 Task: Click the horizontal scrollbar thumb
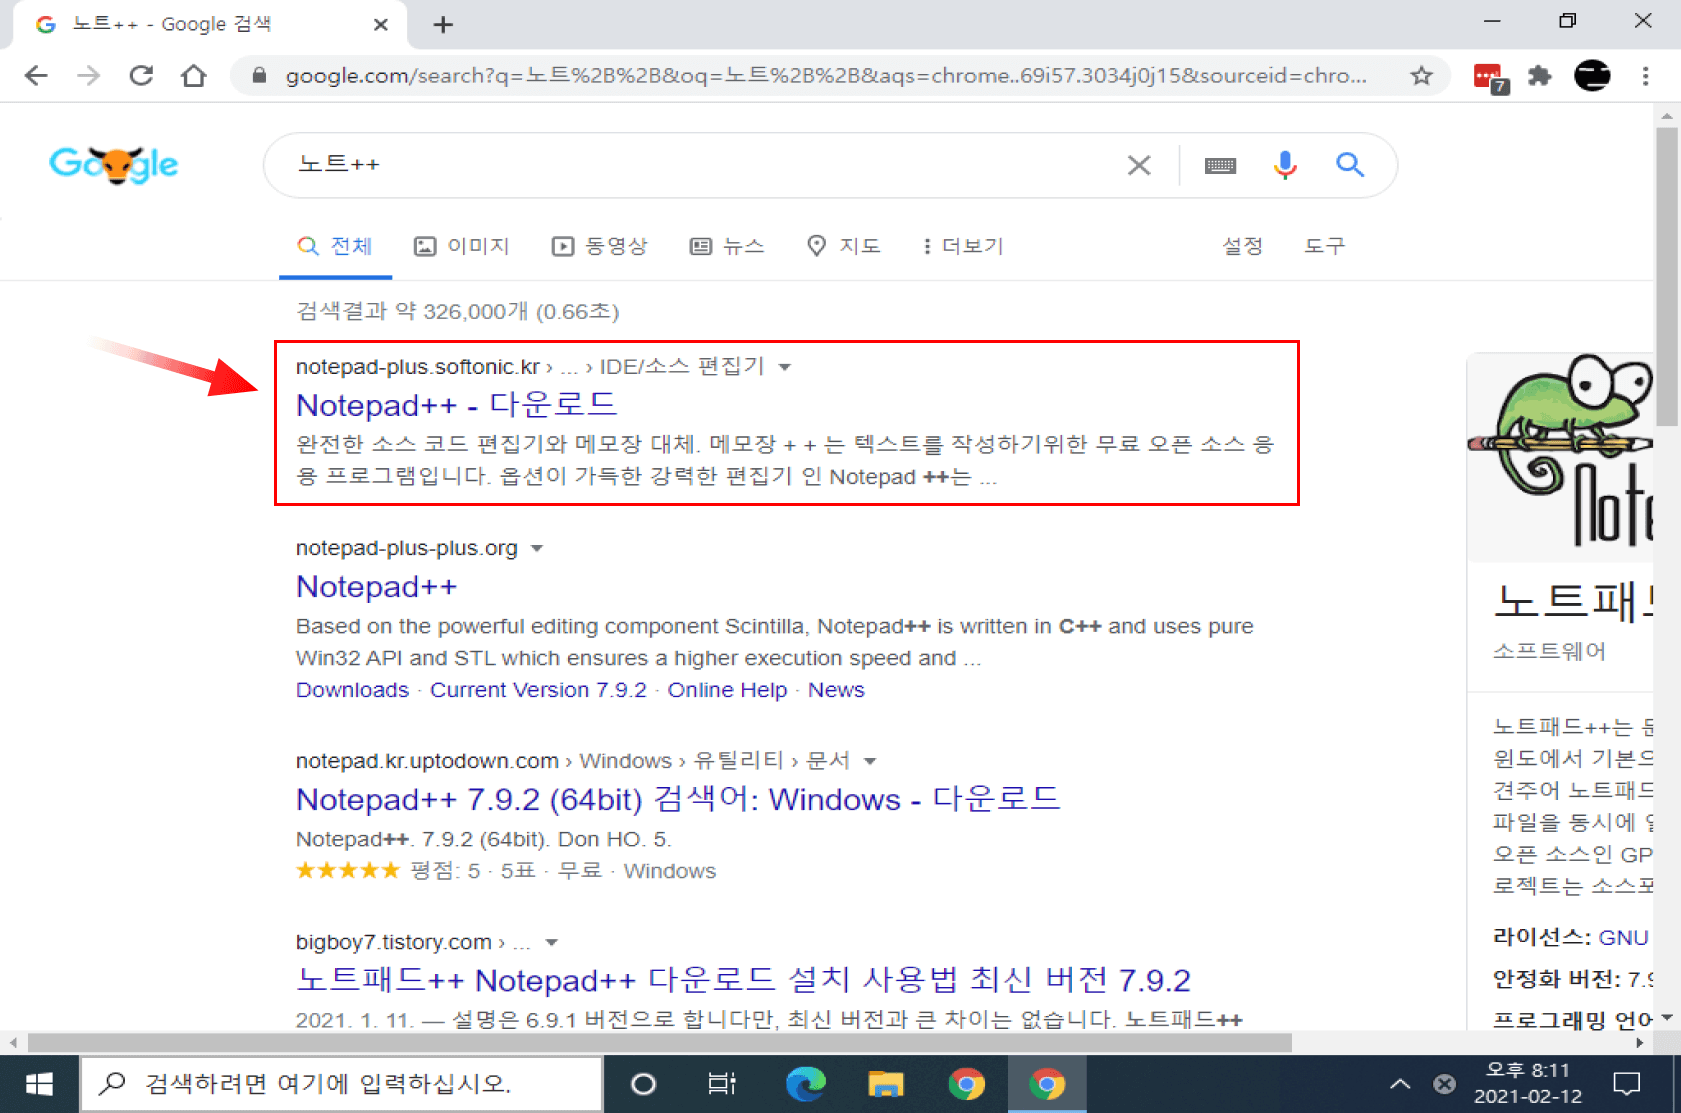(660, 1043)
